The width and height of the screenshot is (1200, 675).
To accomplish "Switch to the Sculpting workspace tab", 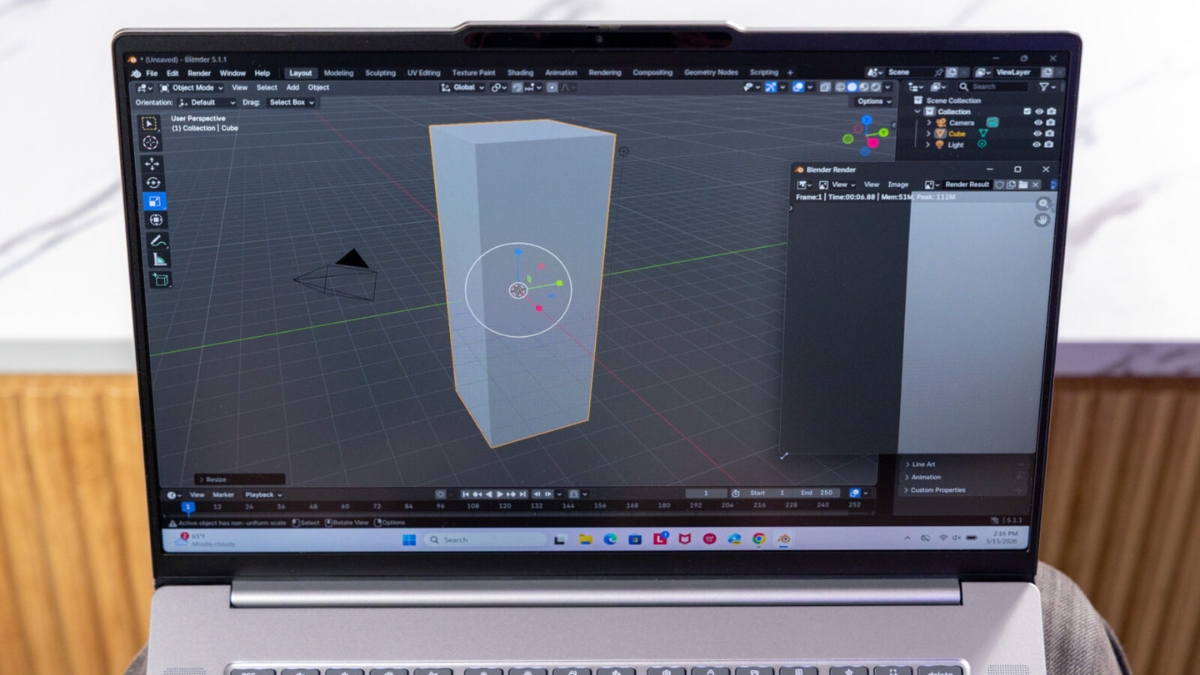I will tap(380, 73).
